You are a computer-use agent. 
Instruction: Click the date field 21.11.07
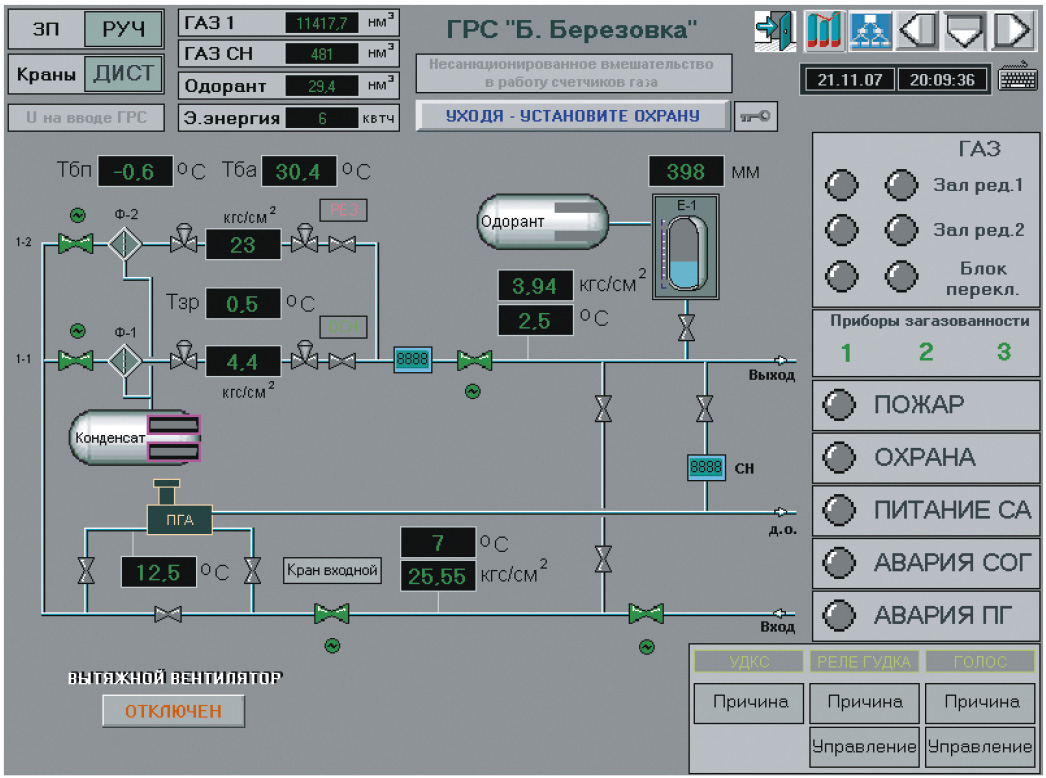[x=849, y=80]
